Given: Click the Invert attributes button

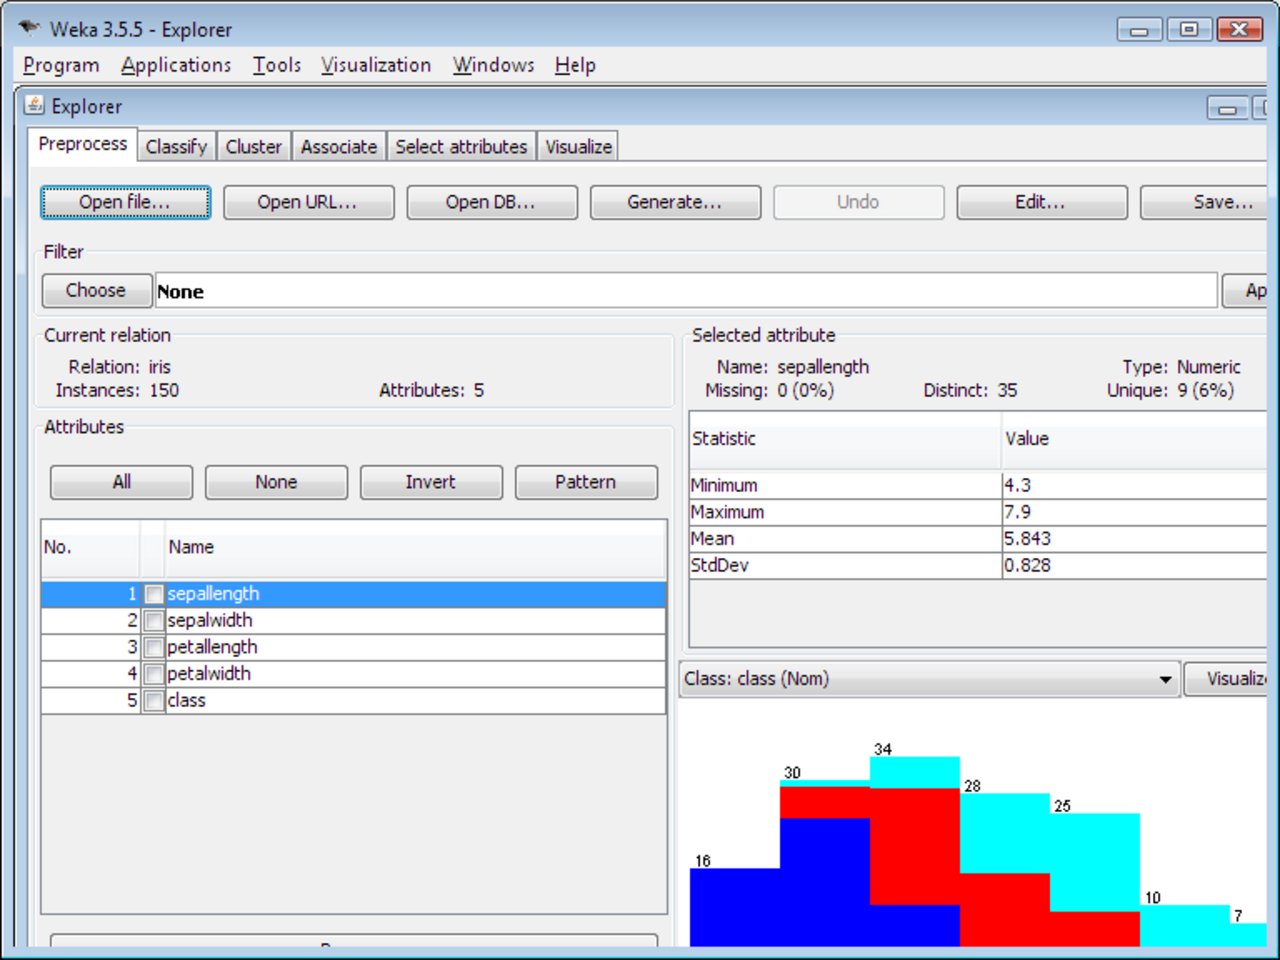Looking at the screenshot, I should pyautogui.click(x=431, y=482).
